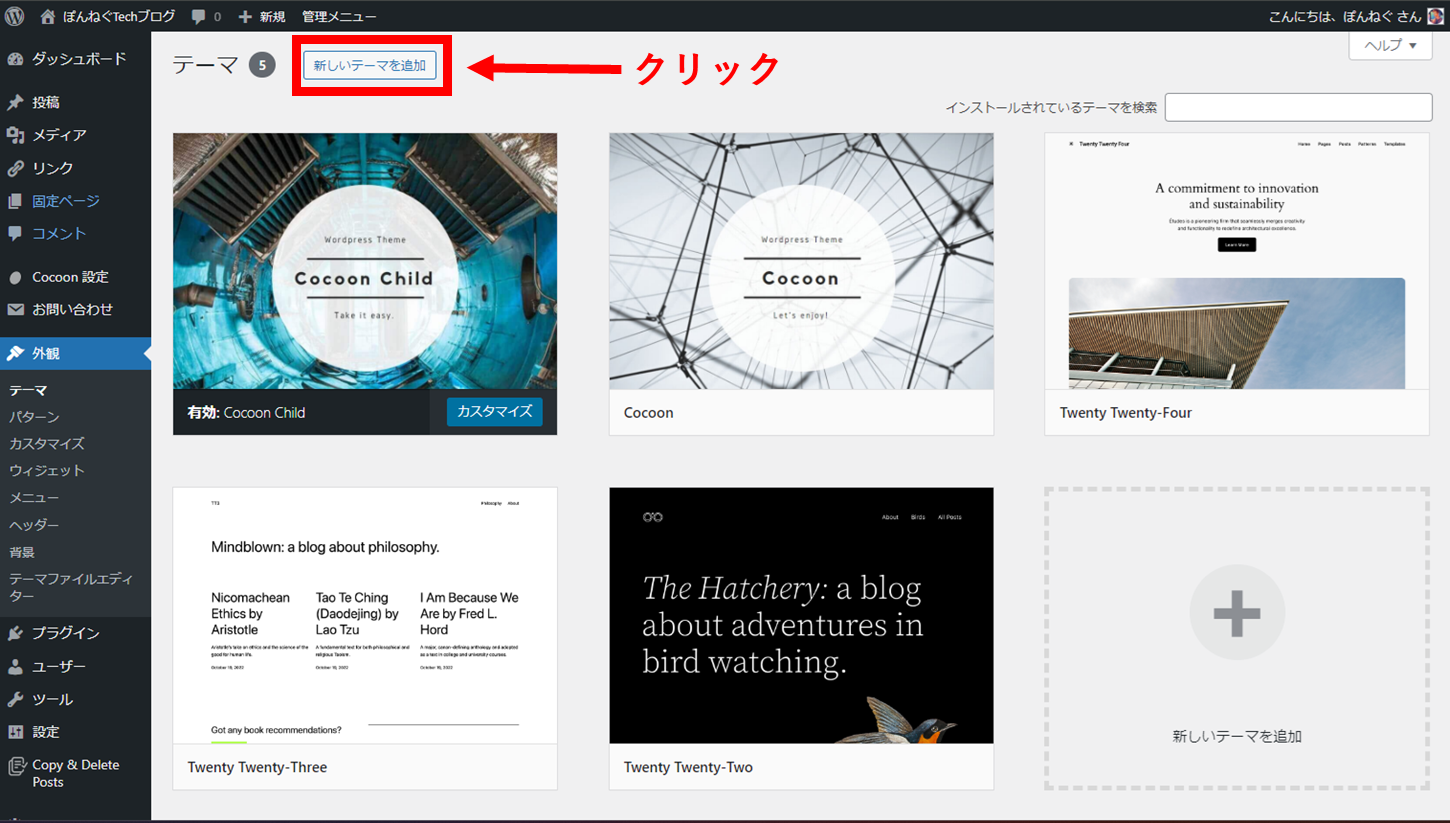Select the パターン submenu item

[34, 417]
